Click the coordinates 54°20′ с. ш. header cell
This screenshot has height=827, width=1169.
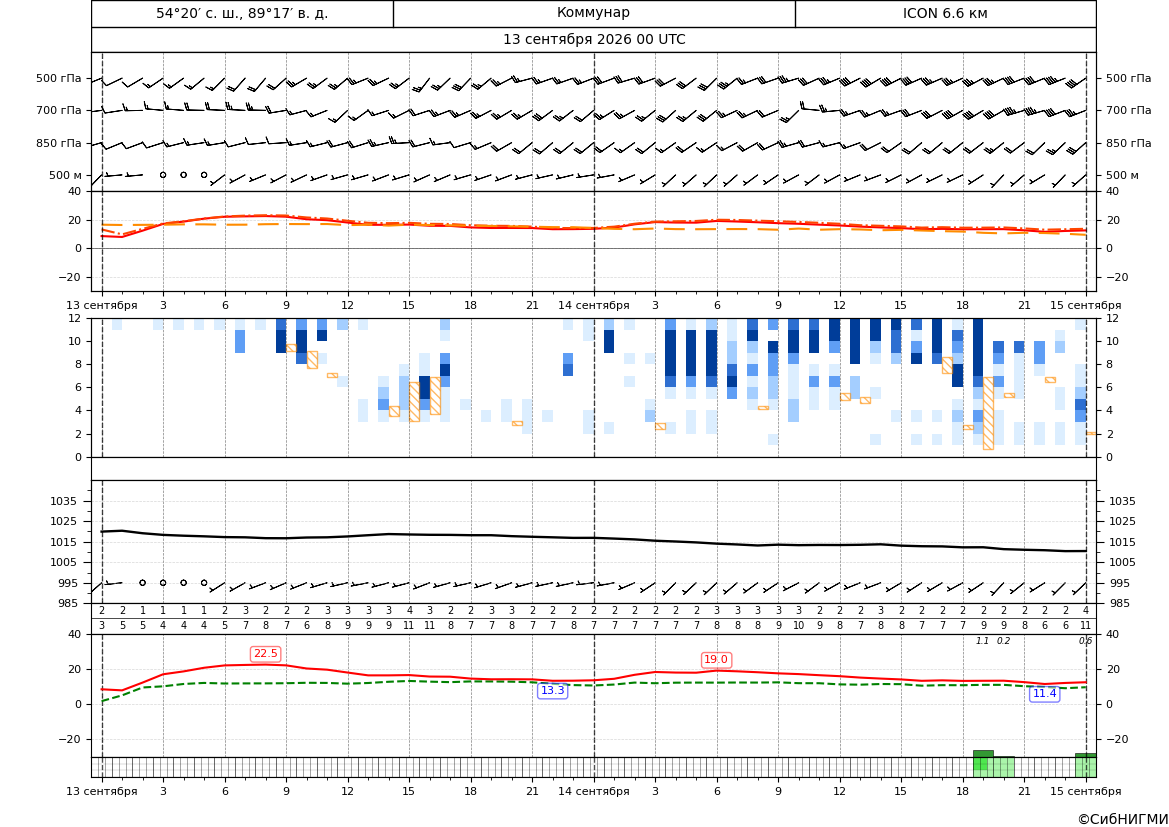[x=242, y=13]
